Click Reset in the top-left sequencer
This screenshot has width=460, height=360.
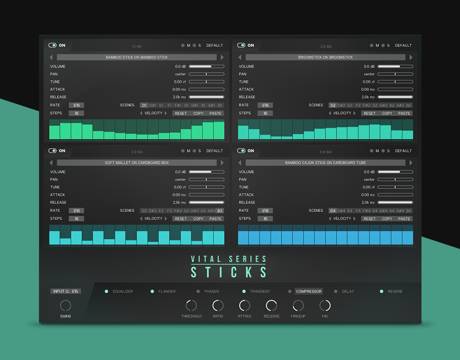181,113
